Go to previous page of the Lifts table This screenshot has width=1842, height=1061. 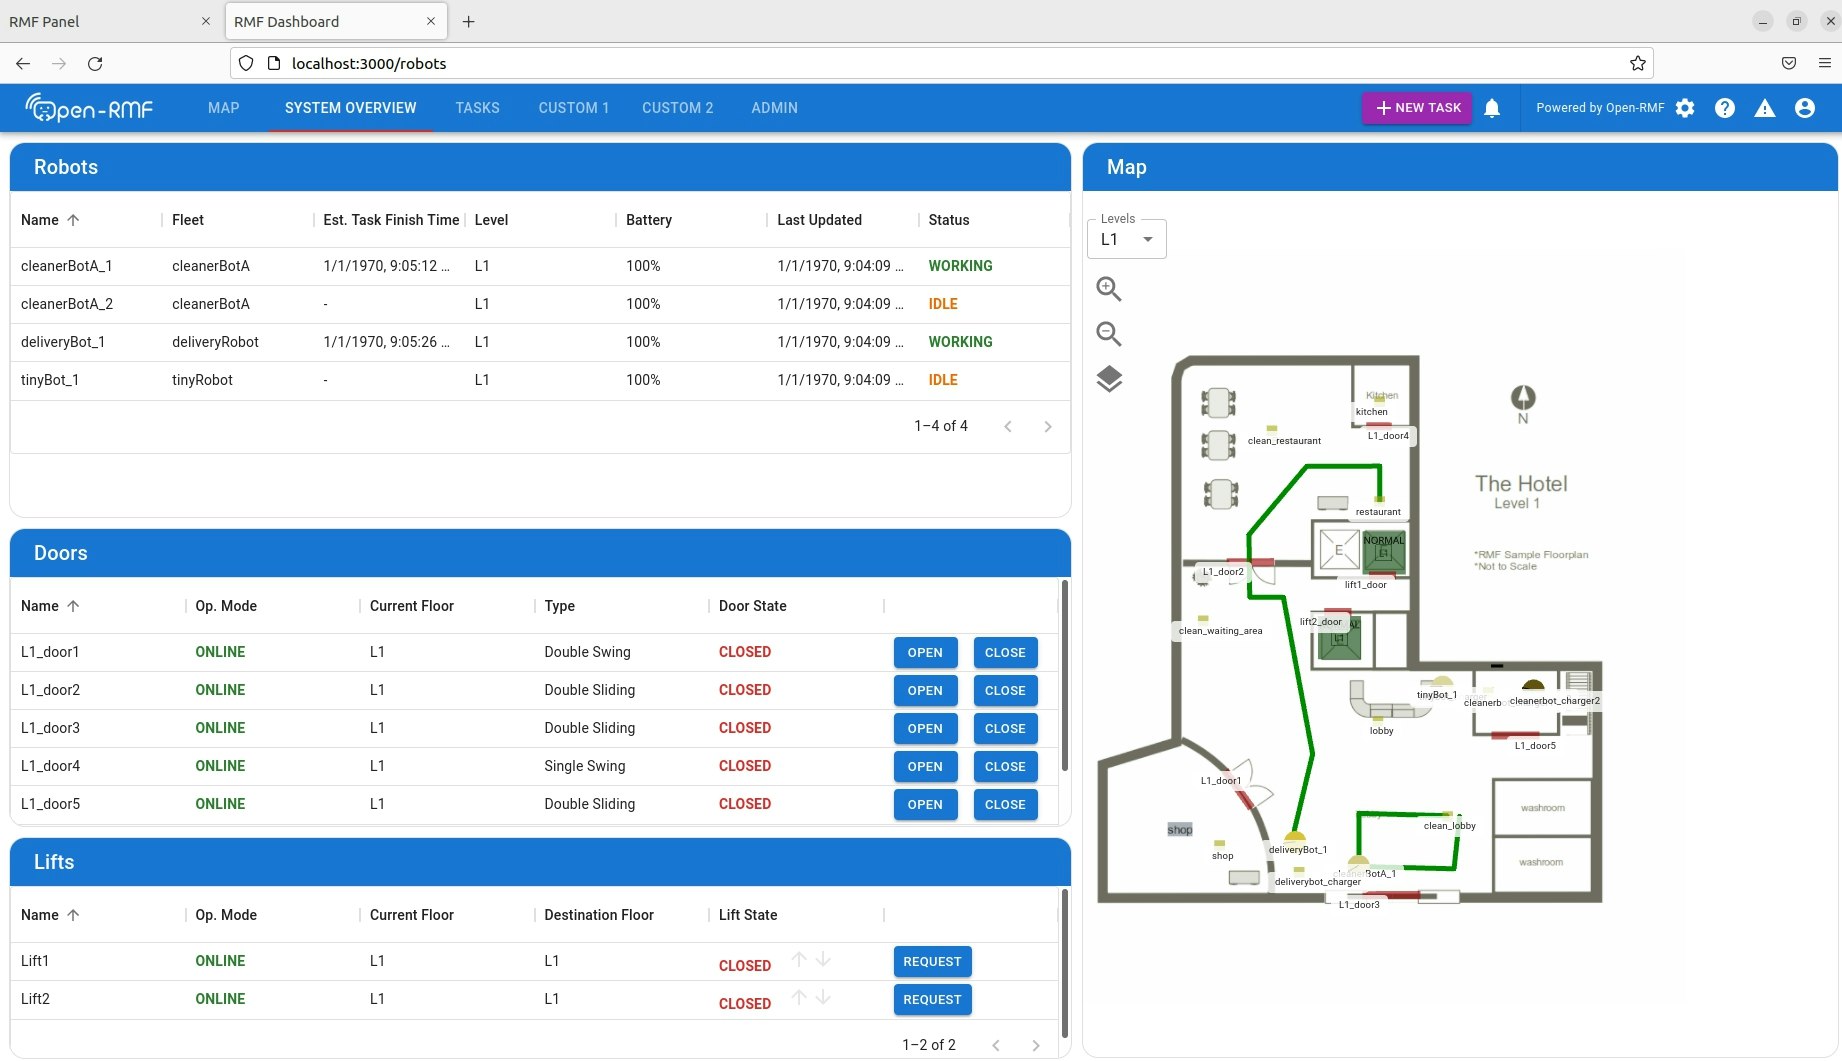point(996,1044)
